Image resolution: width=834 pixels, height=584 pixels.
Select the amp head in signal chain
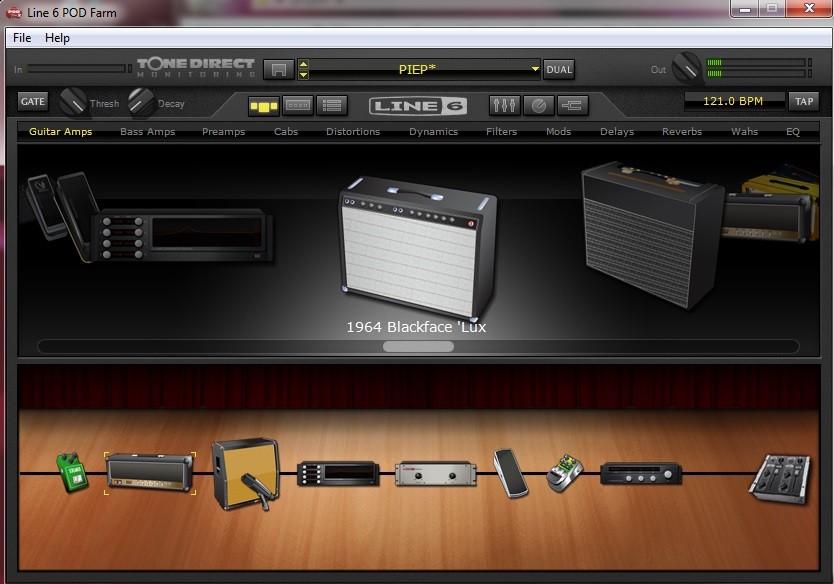(x=150, y=472)
